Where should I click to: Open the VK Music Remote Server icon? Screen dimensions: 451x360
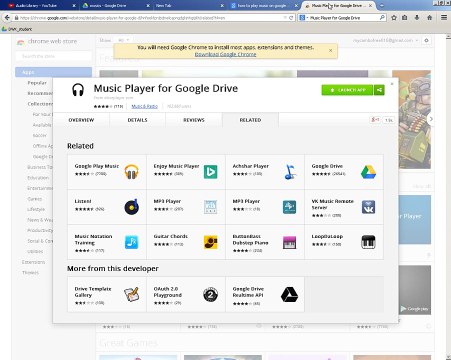point(368,207)
